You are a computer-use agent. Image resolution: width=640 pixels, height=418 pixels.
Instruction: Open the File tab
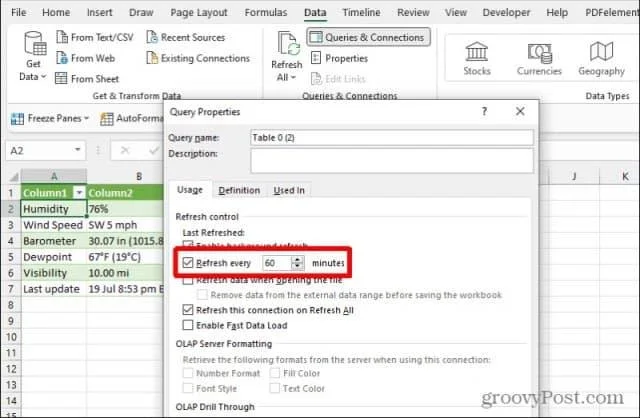(19, 13)
